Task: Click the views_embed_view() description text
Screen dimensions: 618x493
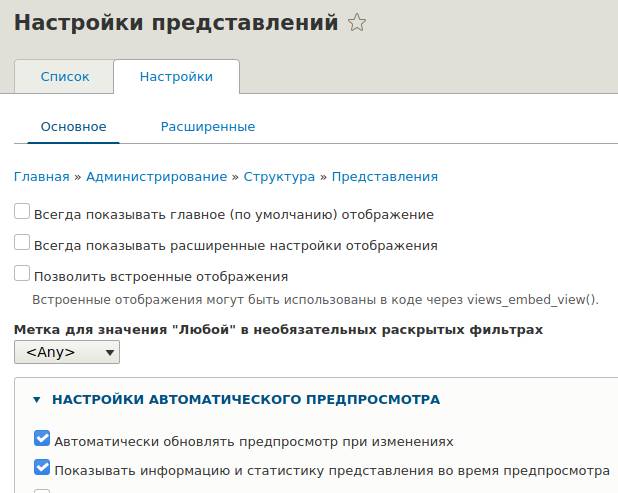Action: (315, 300)
